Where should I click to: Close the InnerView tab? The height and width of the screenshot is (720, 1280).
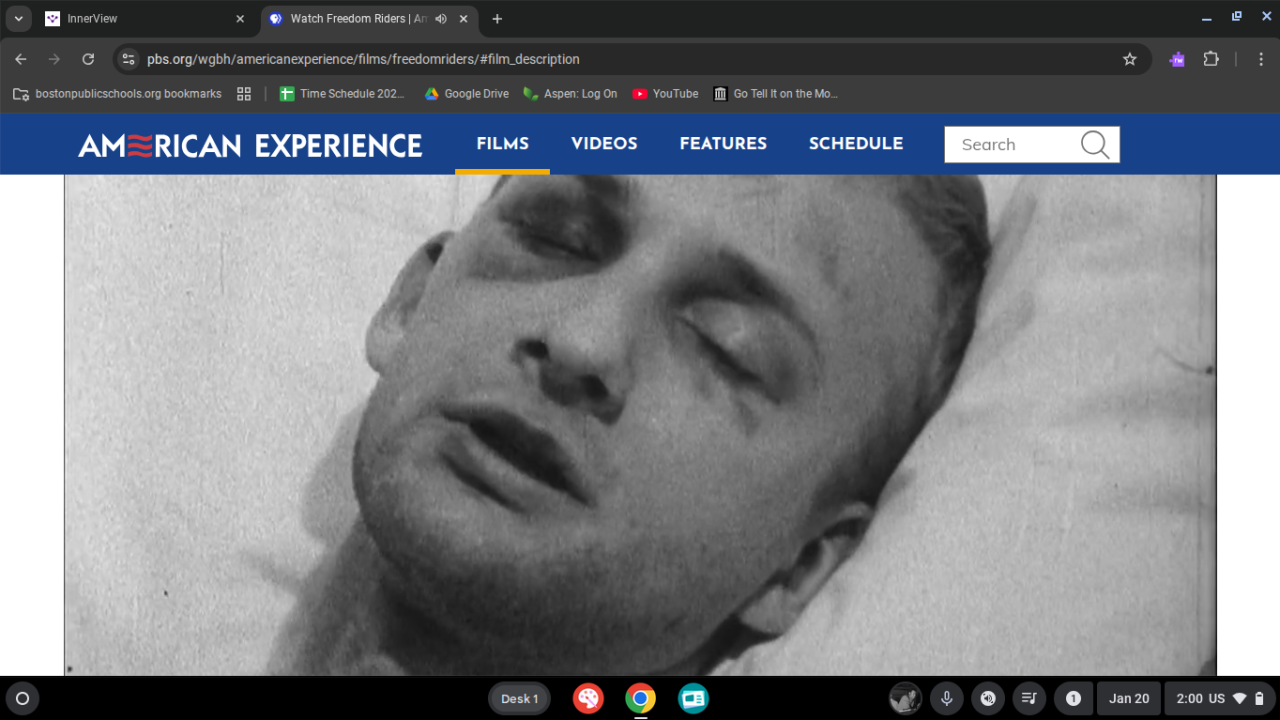(x=240, y=19)
